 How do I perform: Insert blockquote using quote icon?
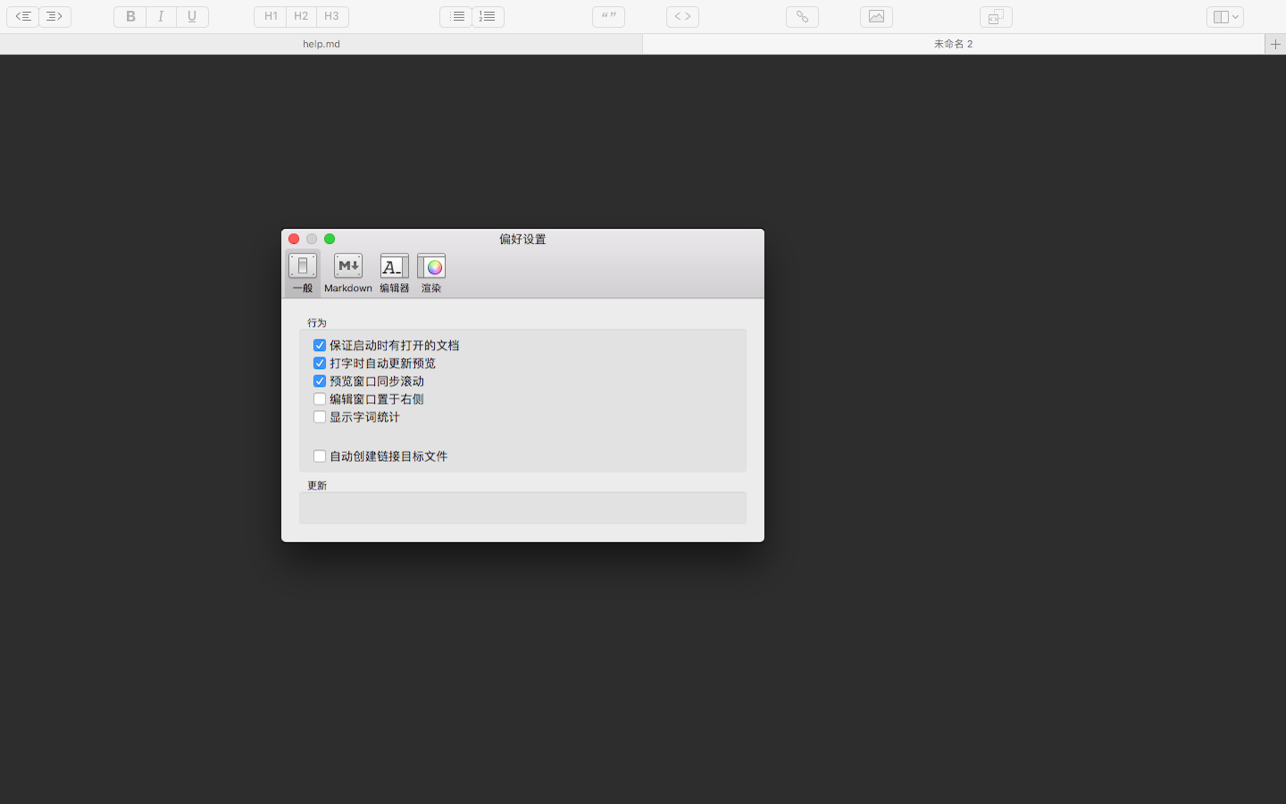[x=608, y=16]
